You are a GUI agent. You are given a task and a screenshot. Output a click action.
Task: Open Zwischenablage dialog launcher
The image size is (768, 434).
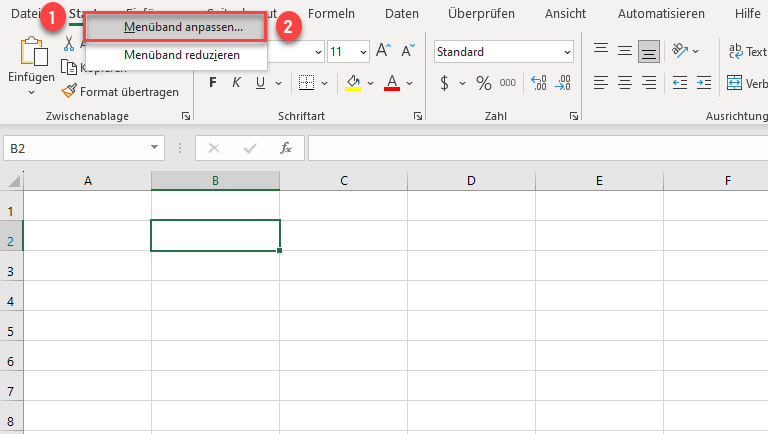pyautogui.click(x=186, y=116)
